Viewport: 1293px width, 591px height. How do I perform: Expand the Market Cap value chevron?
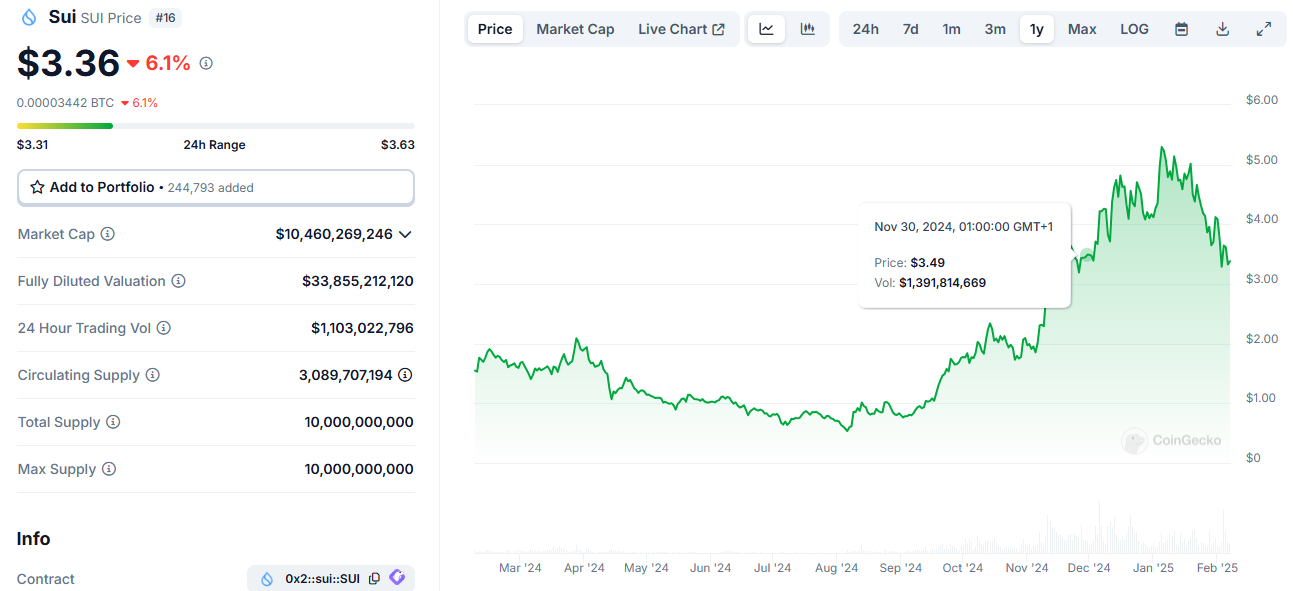click(x=405, y=234)
